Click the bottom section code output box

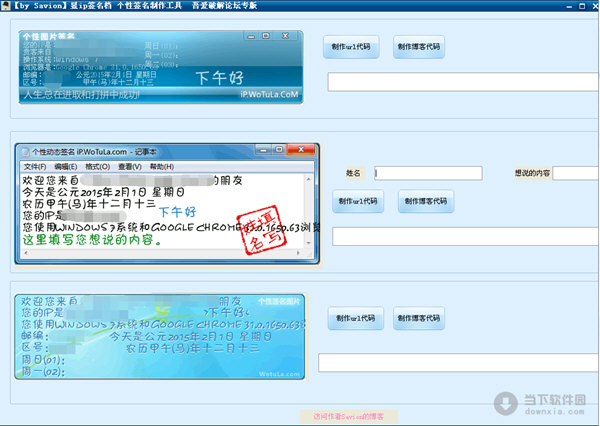(459, 363)
